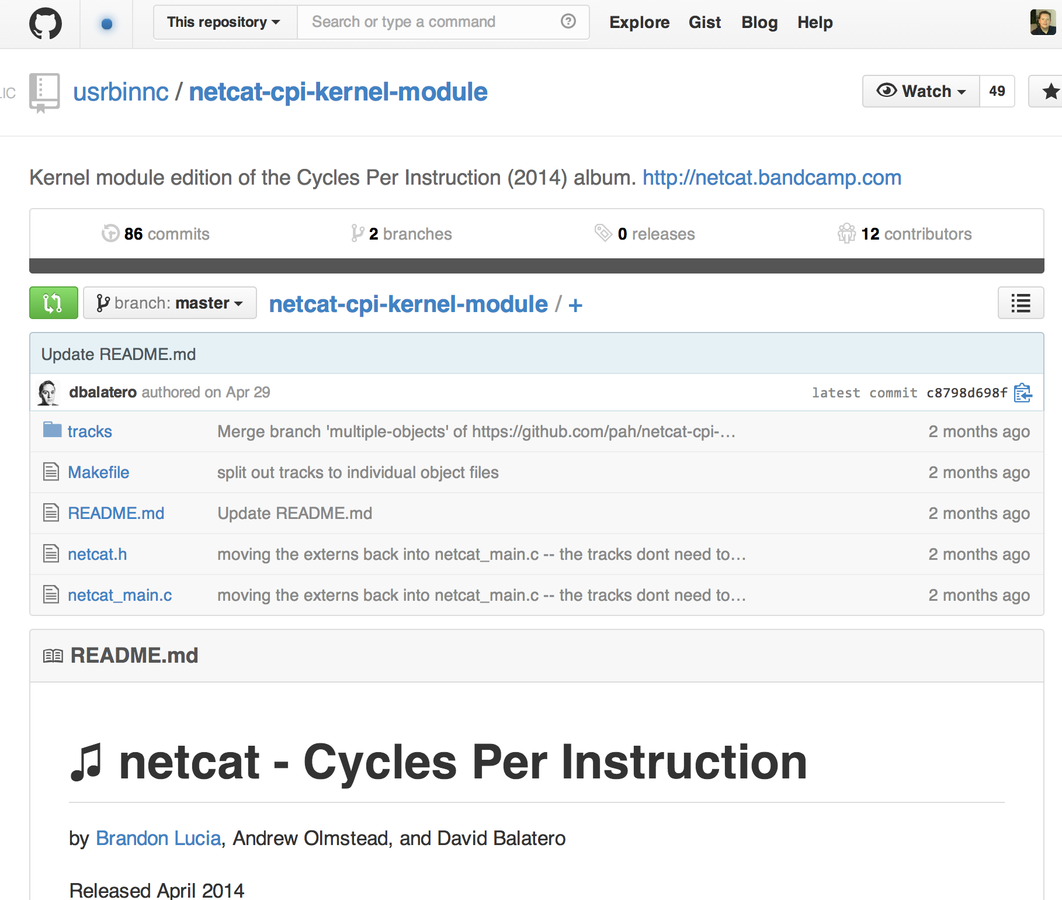
Task: Open Gist in top navigation
Action: tap(704, 22)
